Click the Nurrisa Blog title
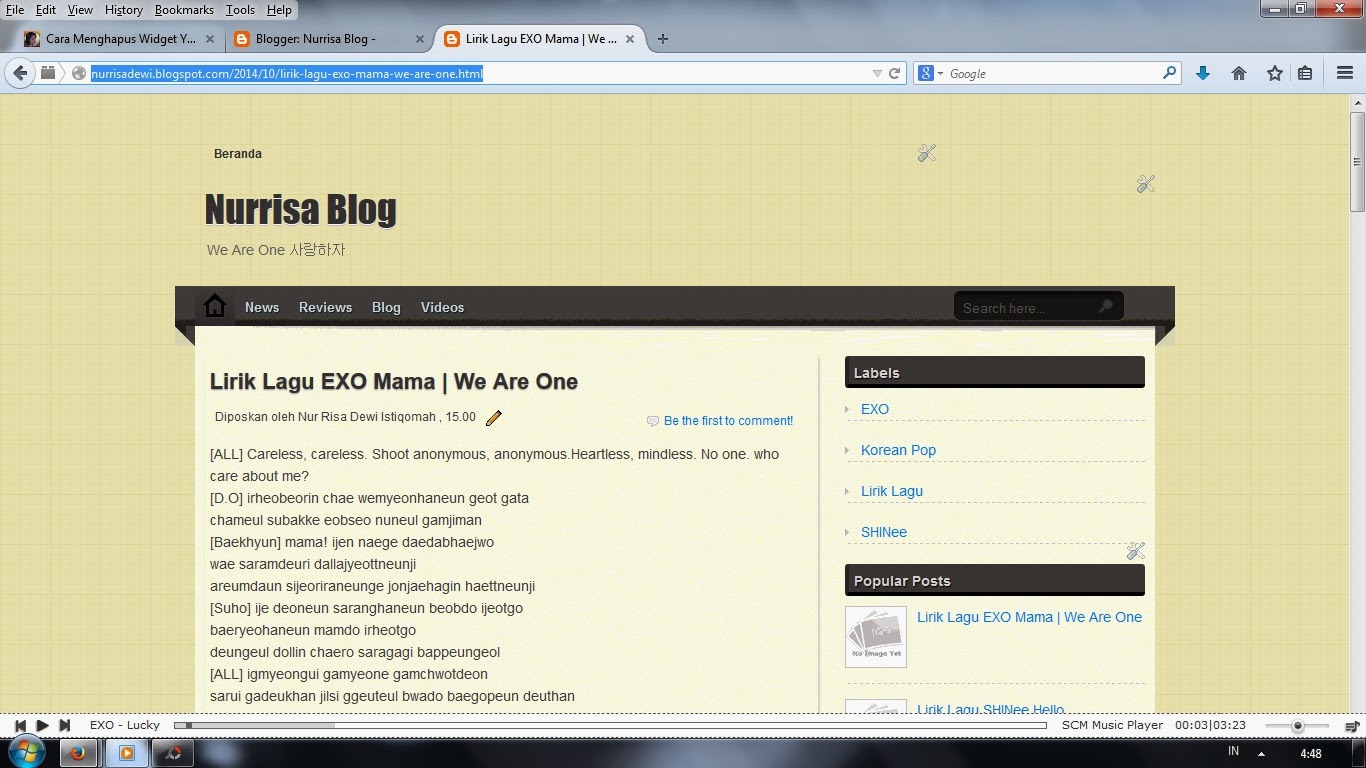1366x768 pixels. 301,210
